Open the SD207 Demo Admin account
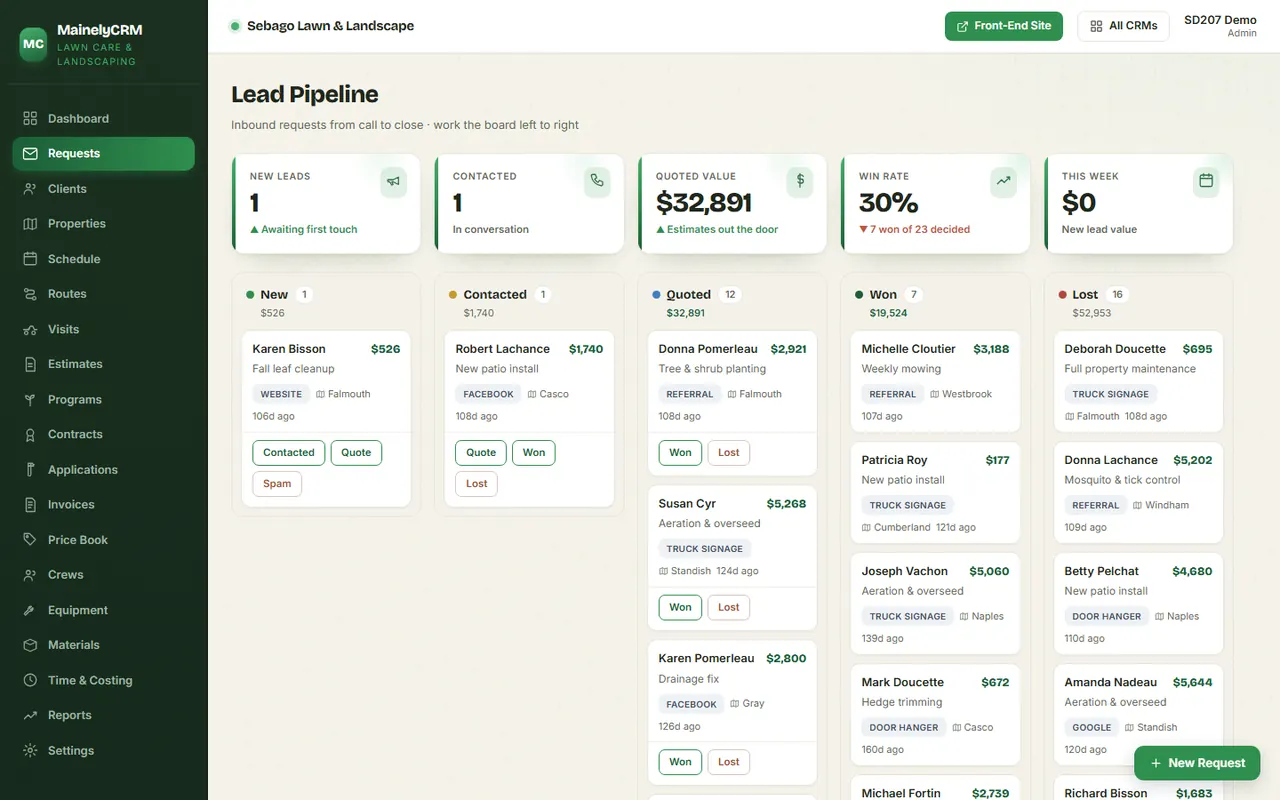Image resolution: width=1280 pixels, height=800 pixels. point(1220,26)
